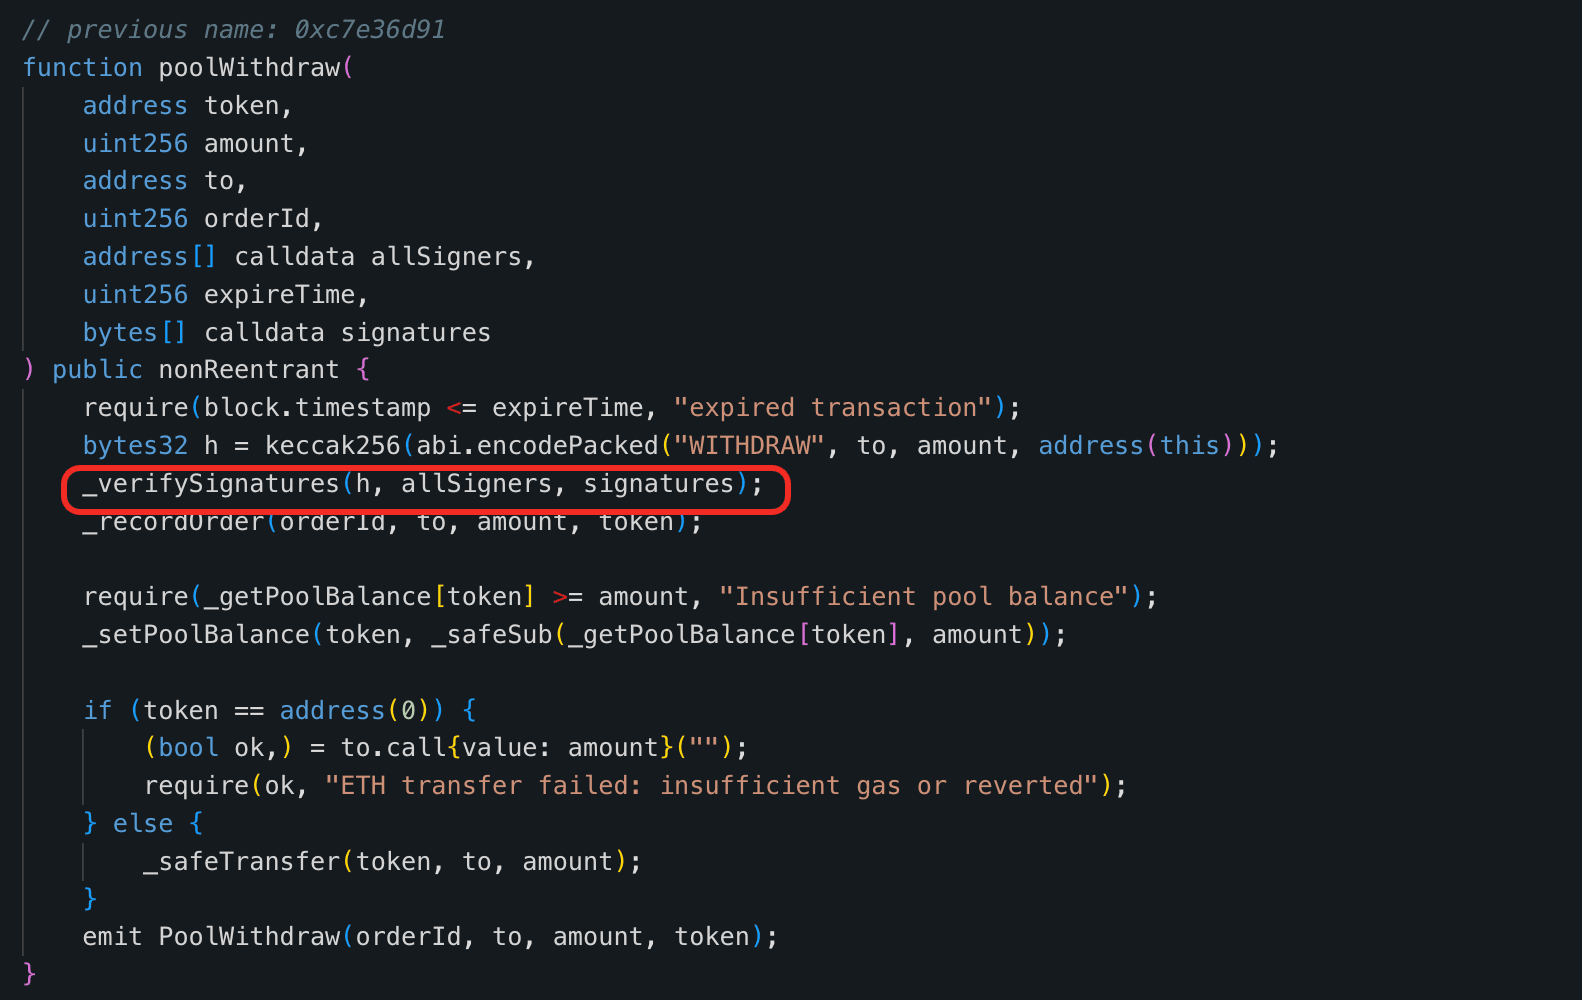Click the bytes[] calldata signatures parameter
Screen dimensions: 1582x1000
point(287,333)
